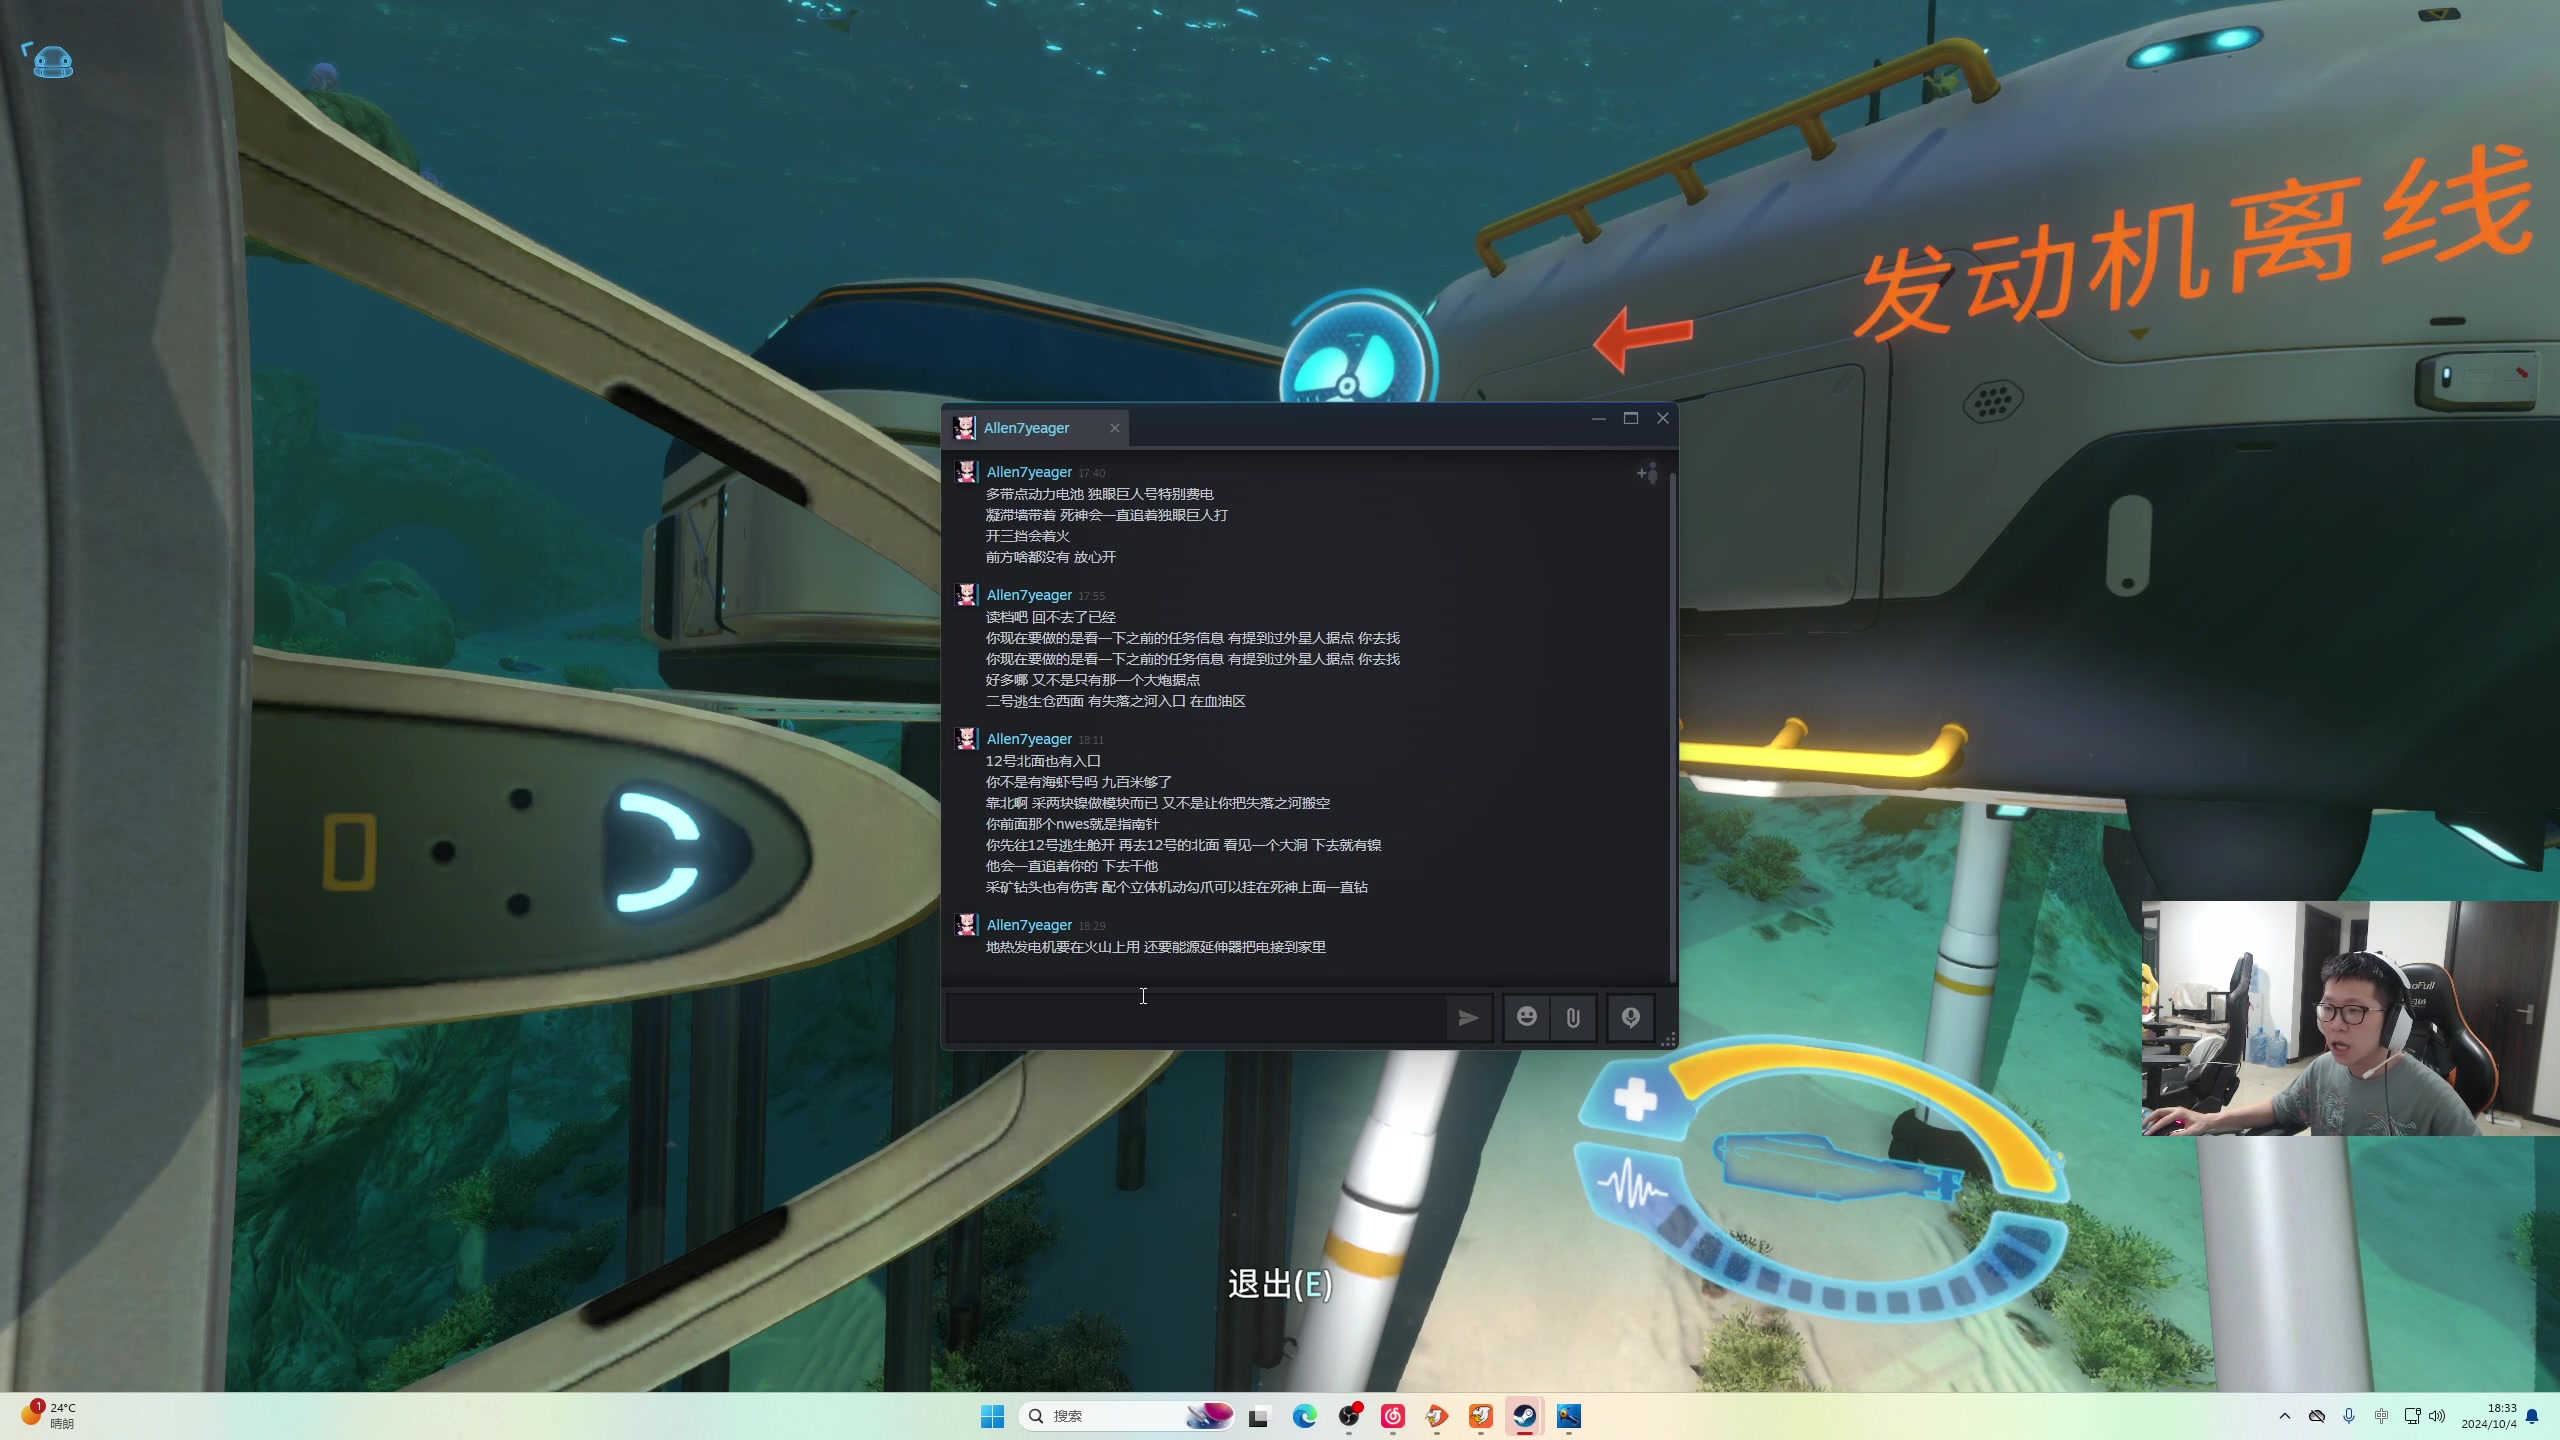
Task: Send the chat message with the arrow button
Action: pyautogui.click(x=1467, y=1018)
